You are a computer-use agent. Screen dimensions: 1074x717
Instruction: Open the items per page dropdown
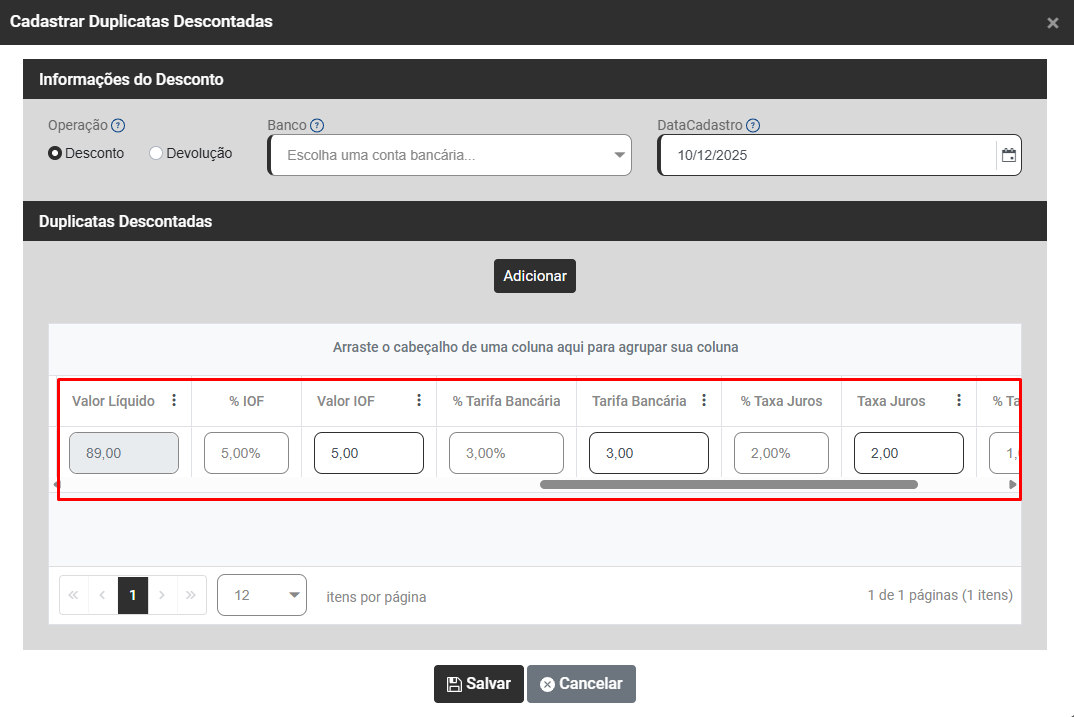tap(261, 595)
